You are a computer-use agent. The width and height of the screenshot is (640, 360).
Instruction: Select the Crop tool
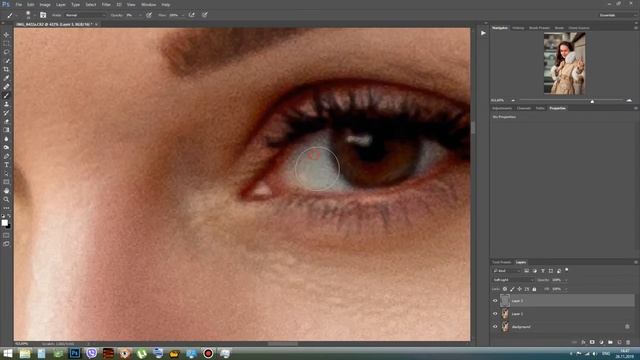[6, 69]
